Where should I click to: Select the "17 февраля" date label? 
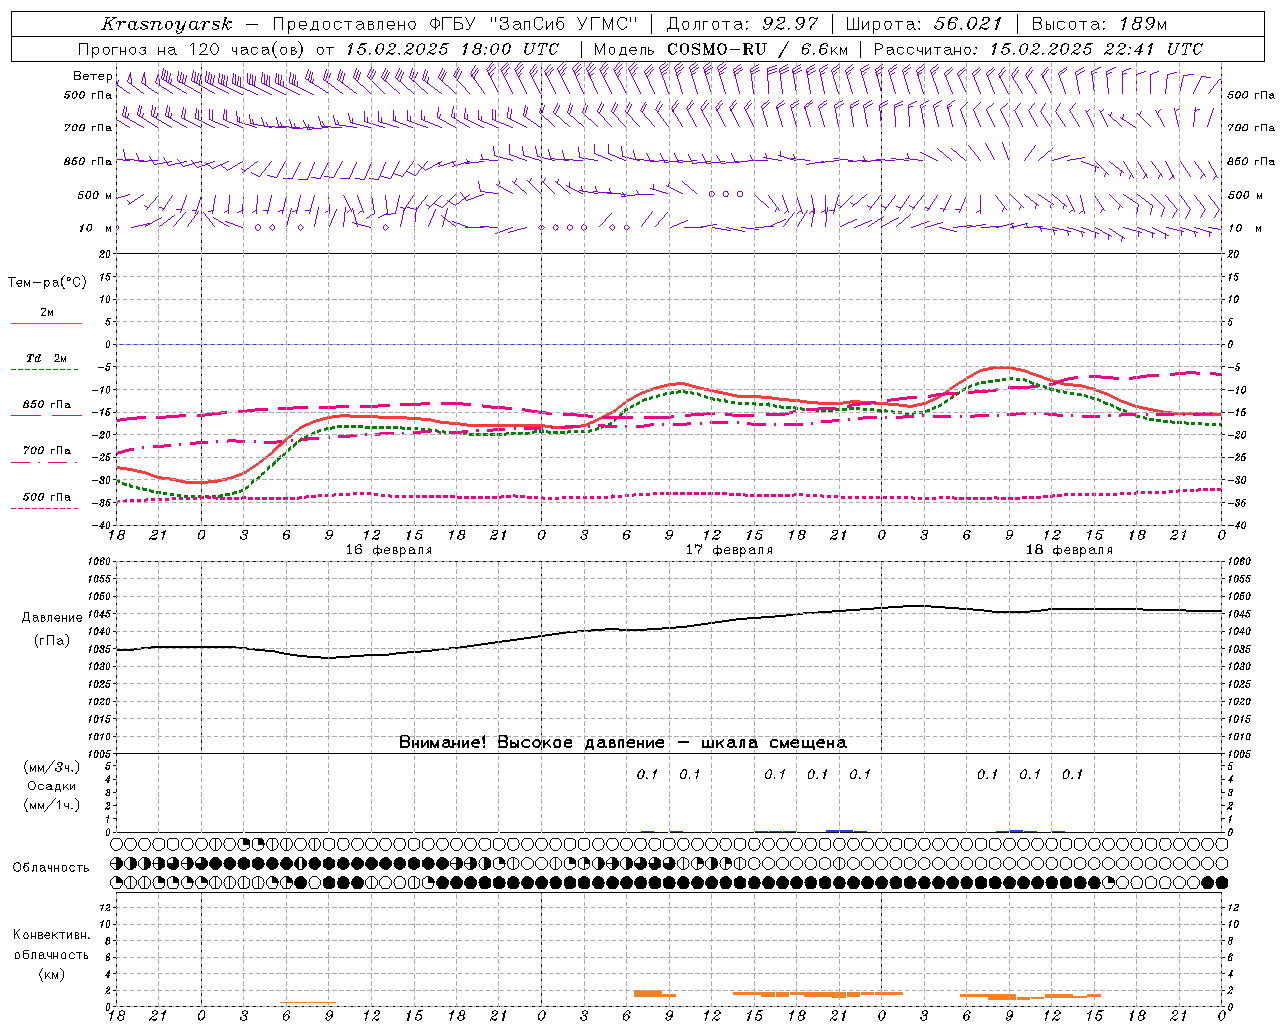(729, 550)
